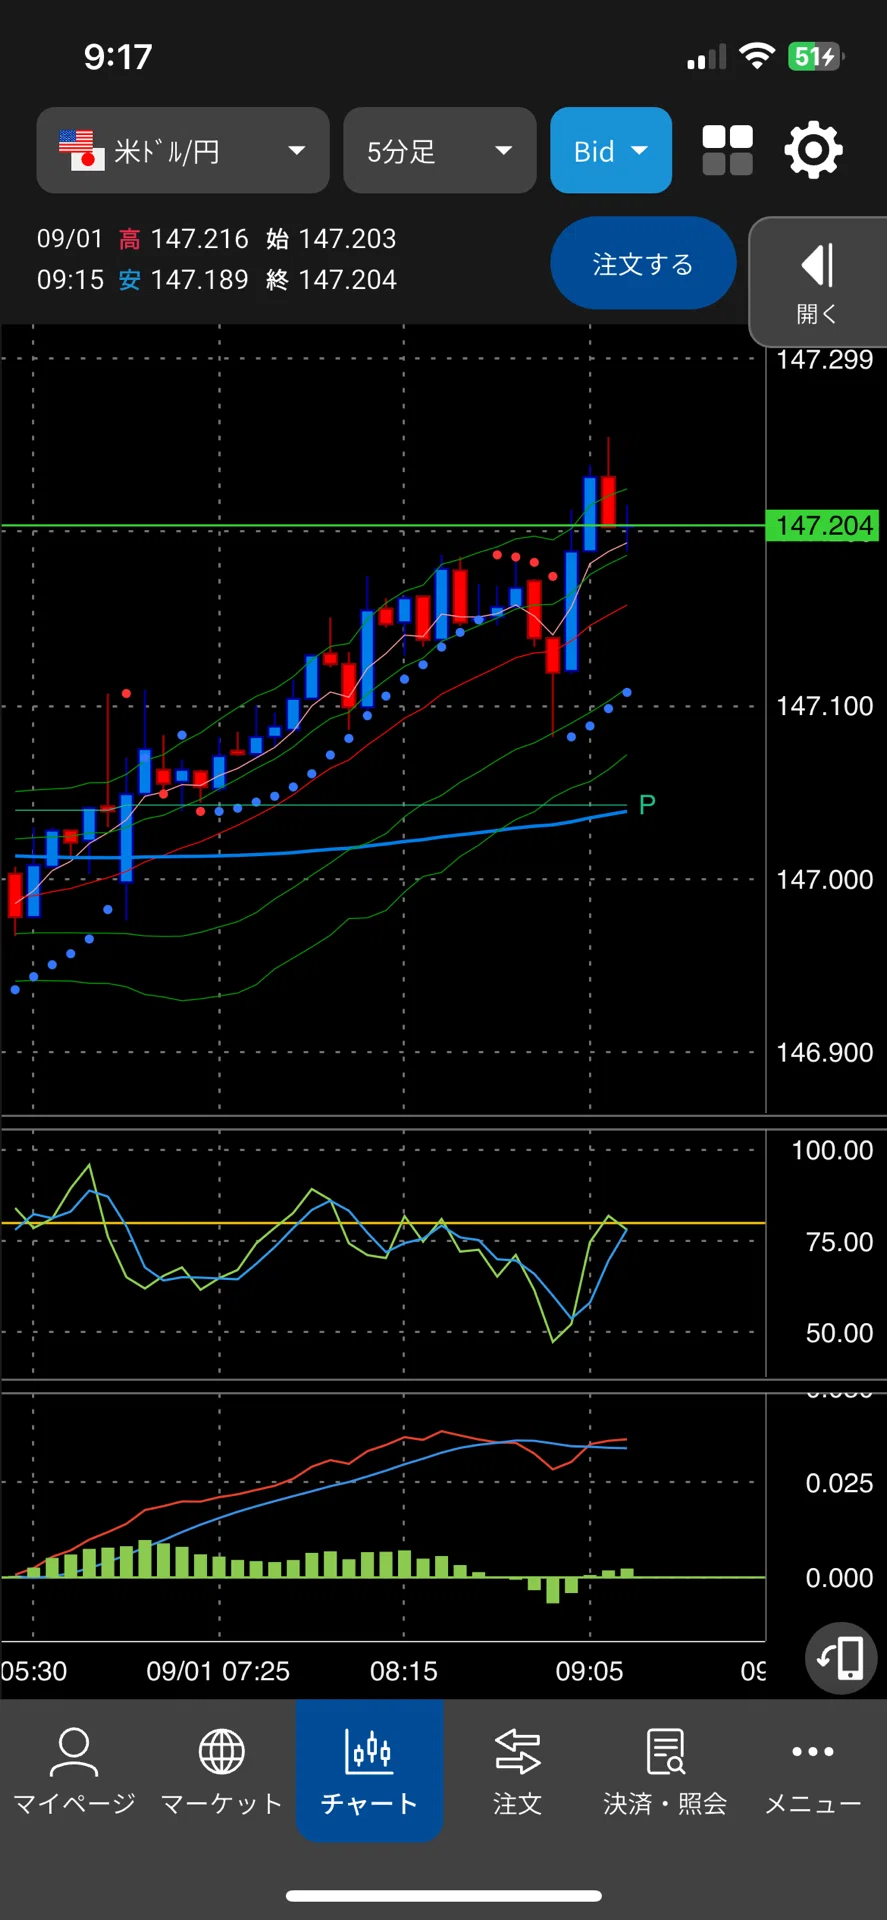Check the battery indicator in status bar
Screen dimensions: 887x1920
pyautogui.click(x=816, y=57)
